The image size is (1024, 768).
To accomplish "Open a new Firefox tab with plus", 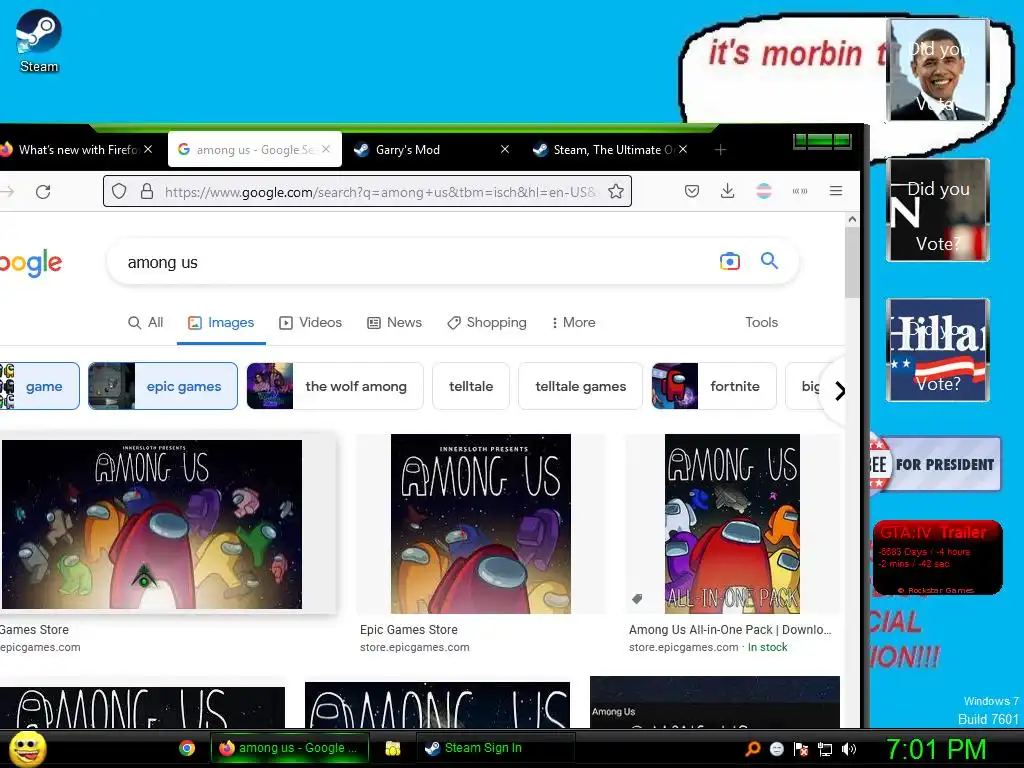I will tap(720, 150).
